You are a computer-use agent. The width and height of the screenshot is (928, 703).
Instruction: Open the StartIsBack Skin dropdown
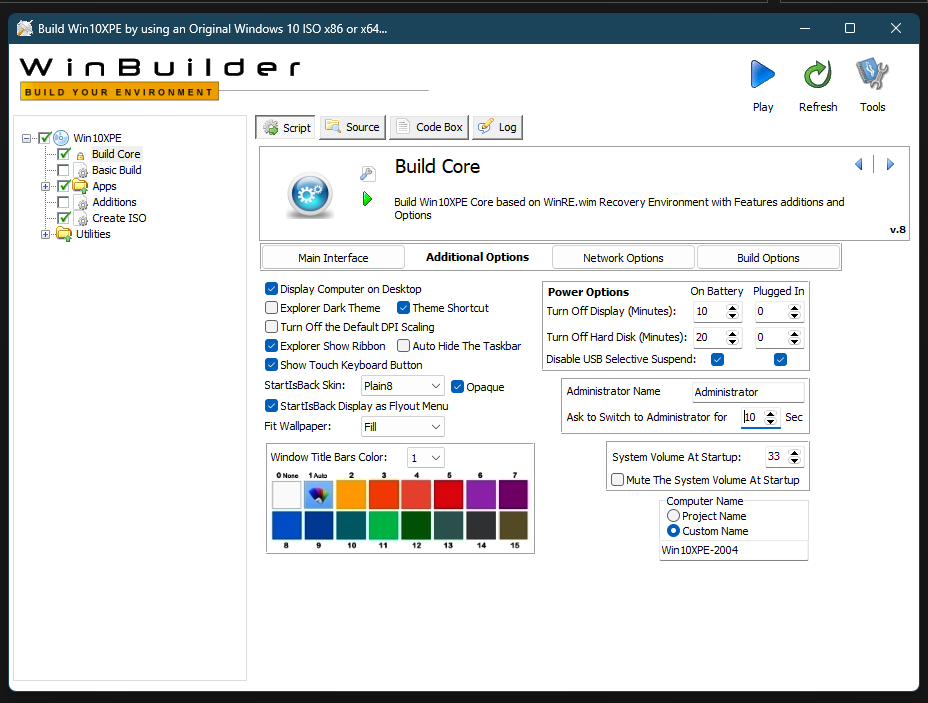click(x=402, y=386)
